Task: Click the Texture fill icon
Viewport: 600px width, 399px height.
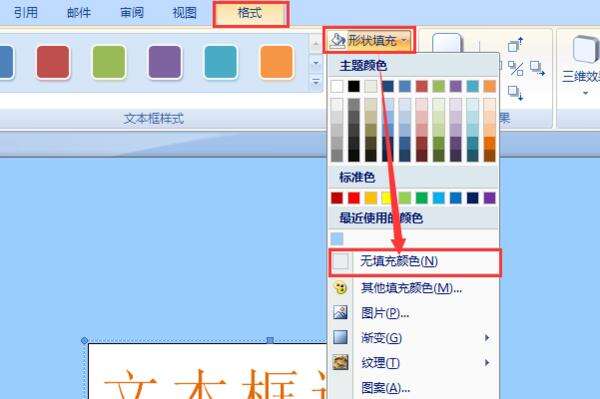Action: point(340,362)
